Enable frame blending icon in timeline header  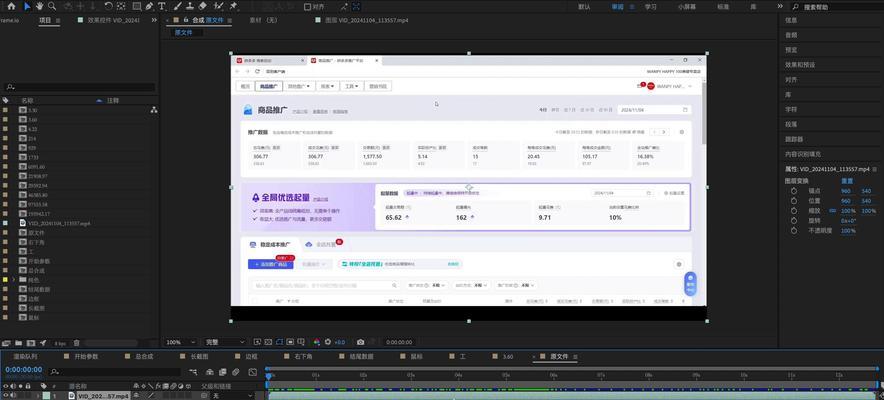pos(223,372)
